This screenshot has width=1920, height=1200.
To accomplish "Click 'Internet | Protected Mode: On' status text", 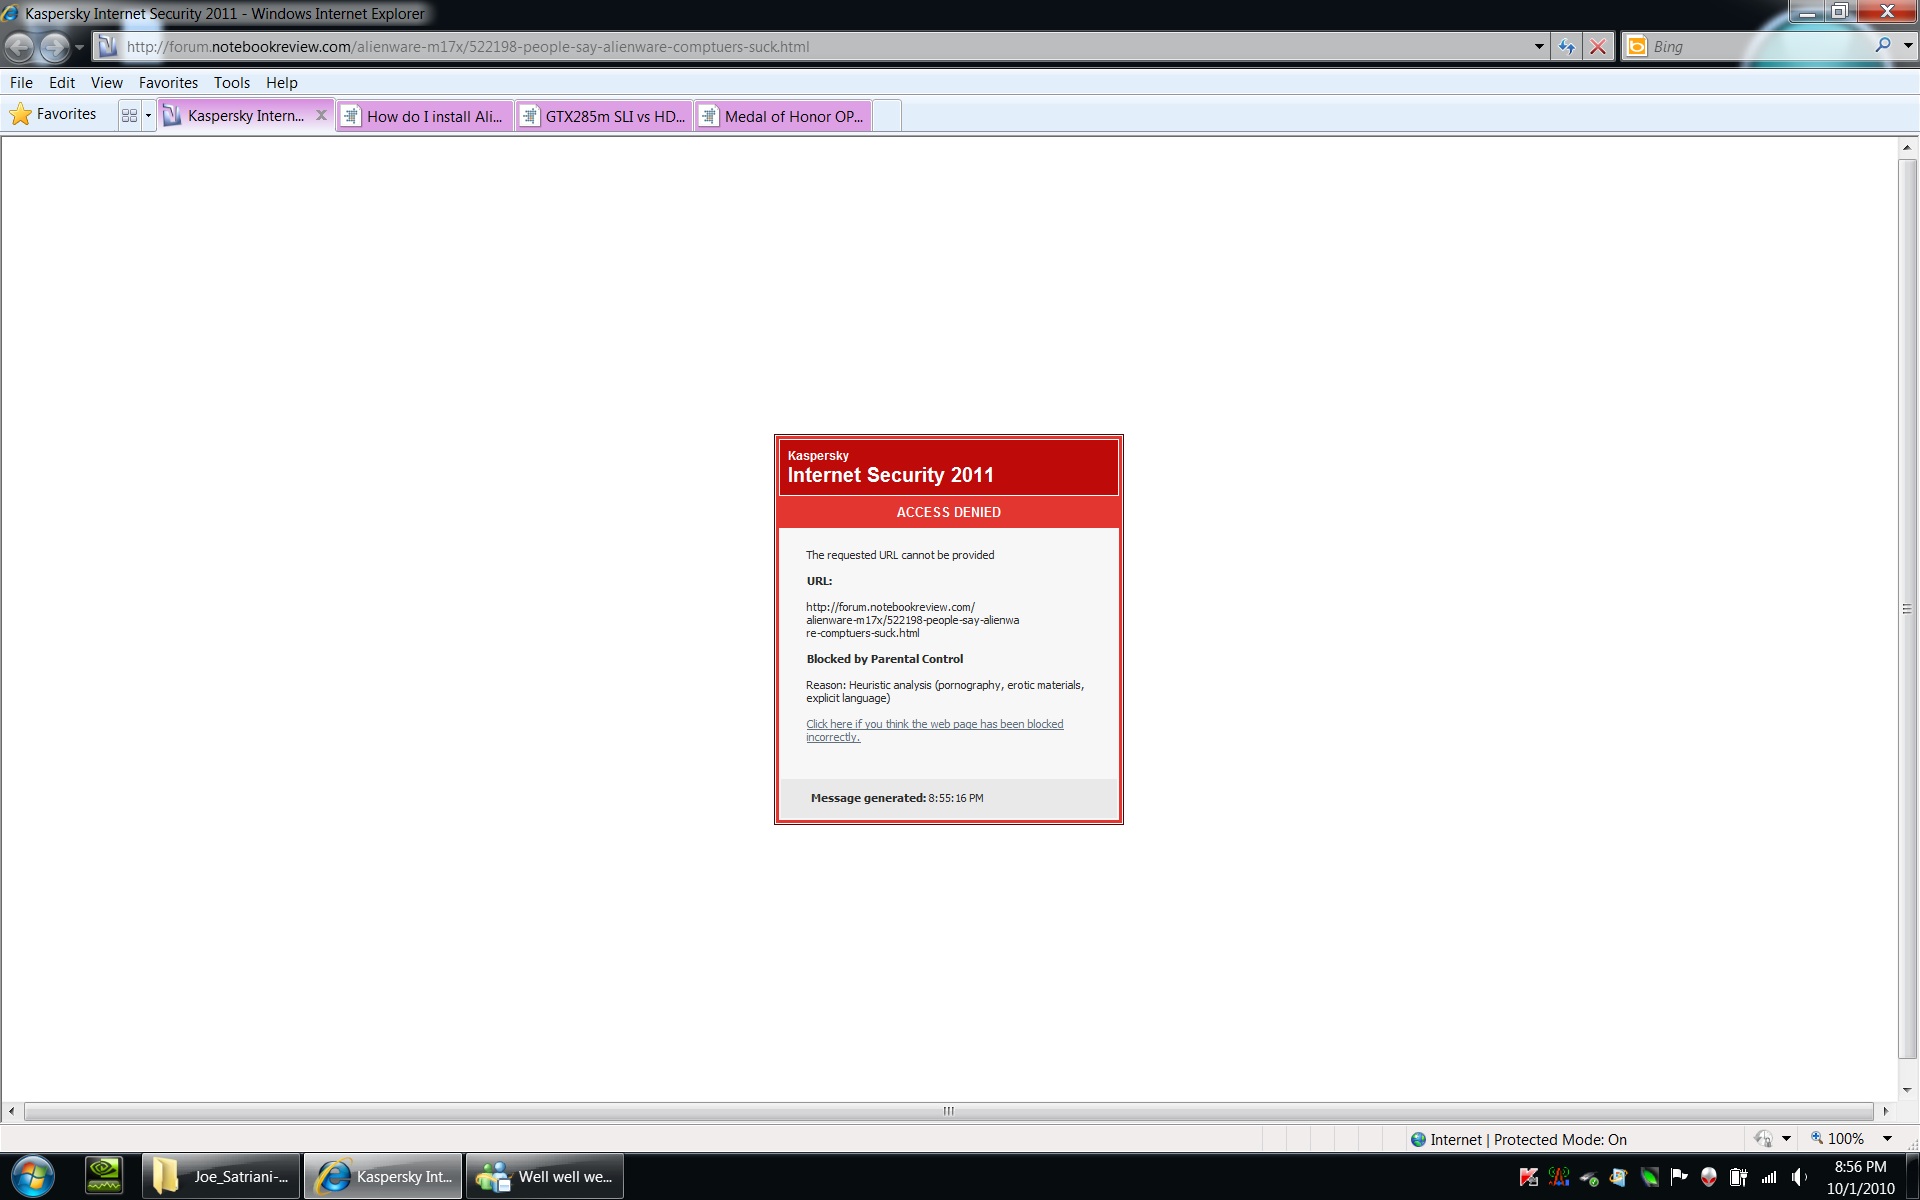I will 1528,1139.
